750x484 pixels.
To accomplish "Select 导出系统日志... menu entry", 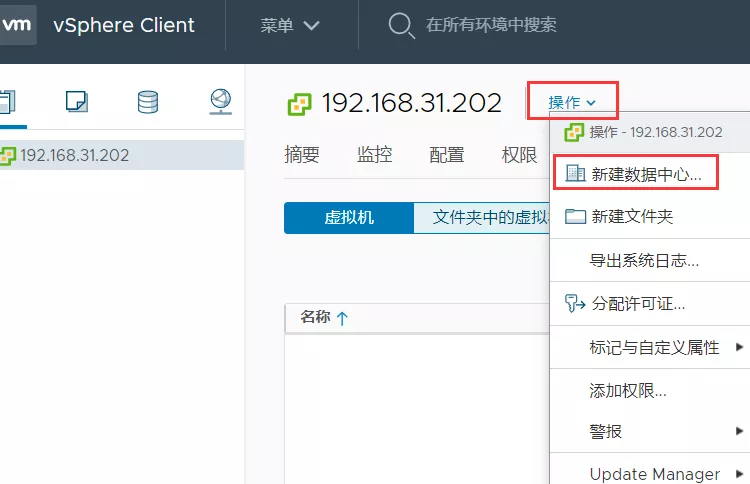I will pyautogui.click(x=644, y=260).
